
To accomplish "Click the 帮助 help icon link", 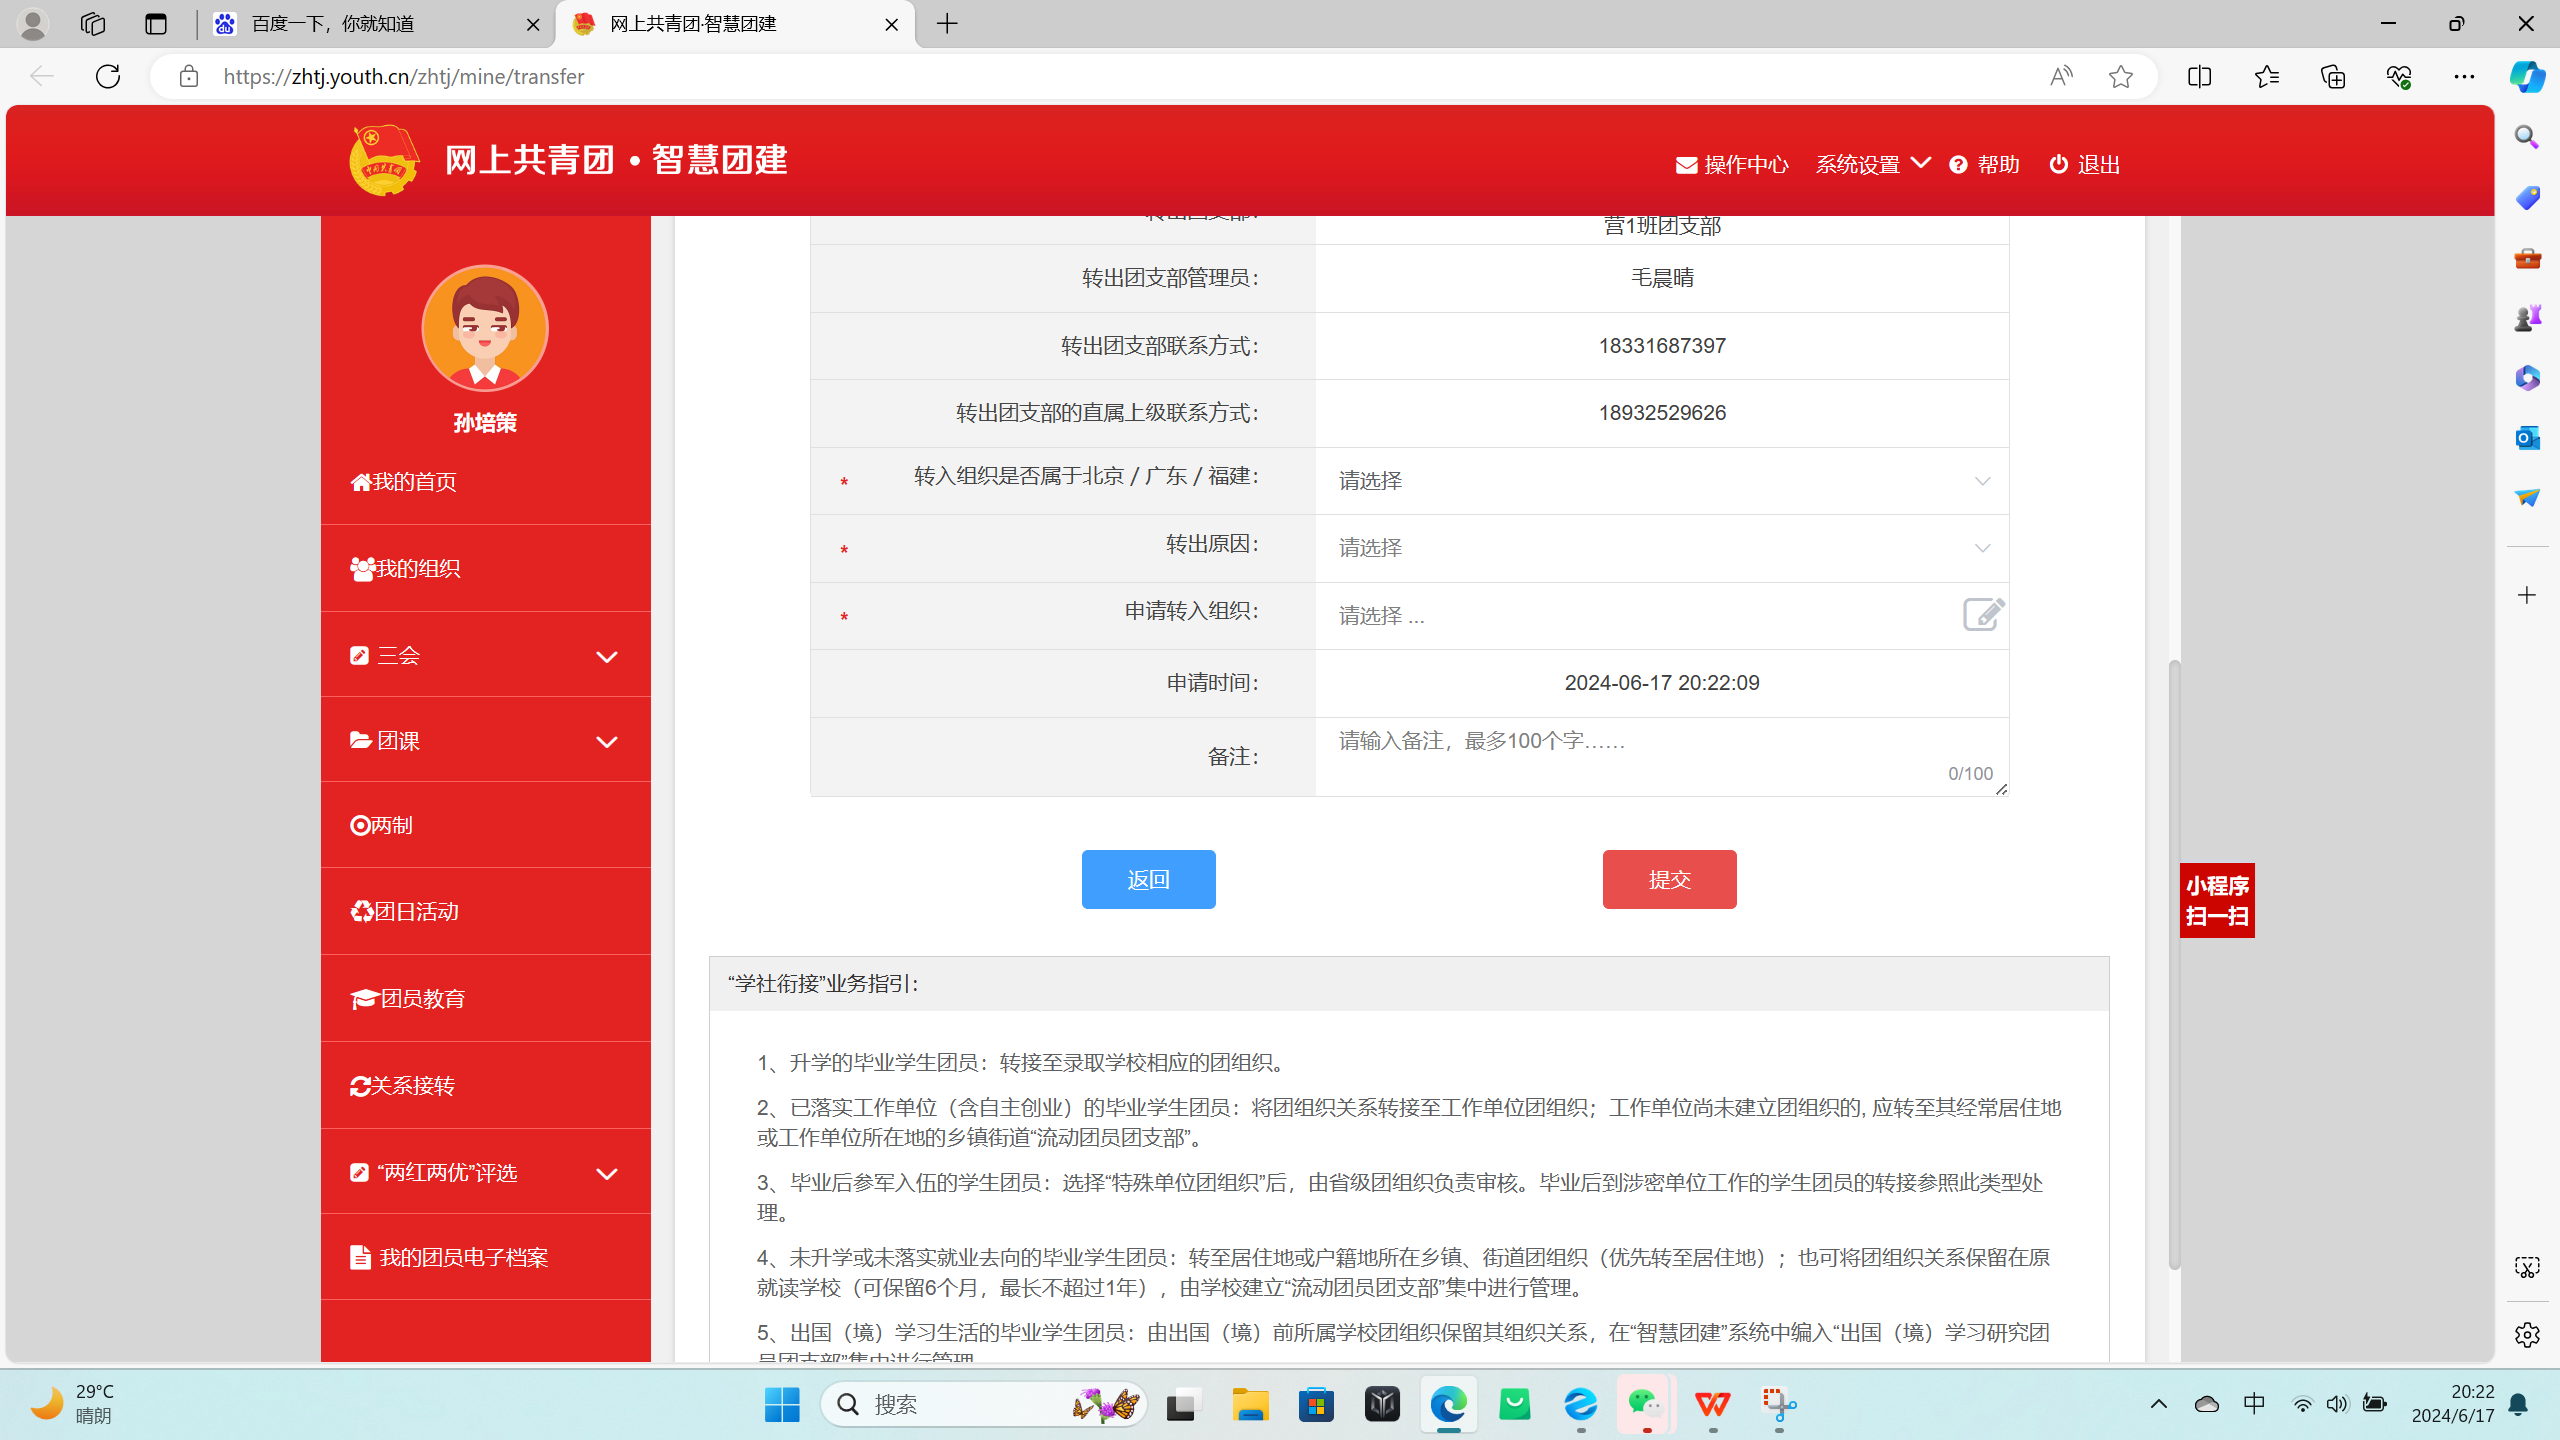I will (x=1984, y=164).
